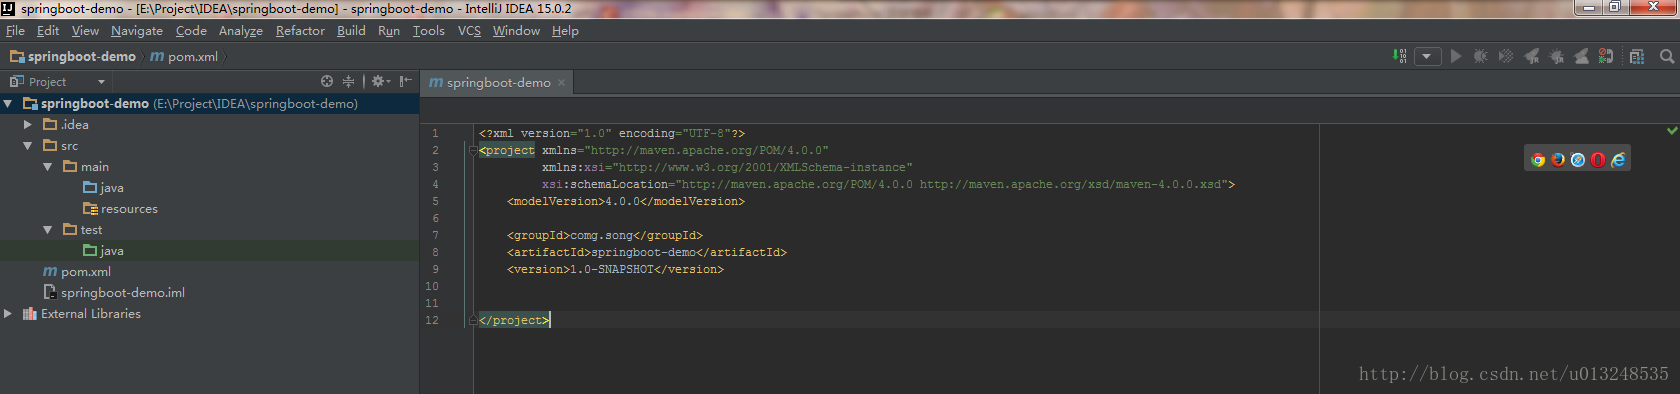Select External Libraries node
Image resolution: width=1680 pixels, height=394 pixels.
[82, 313]
